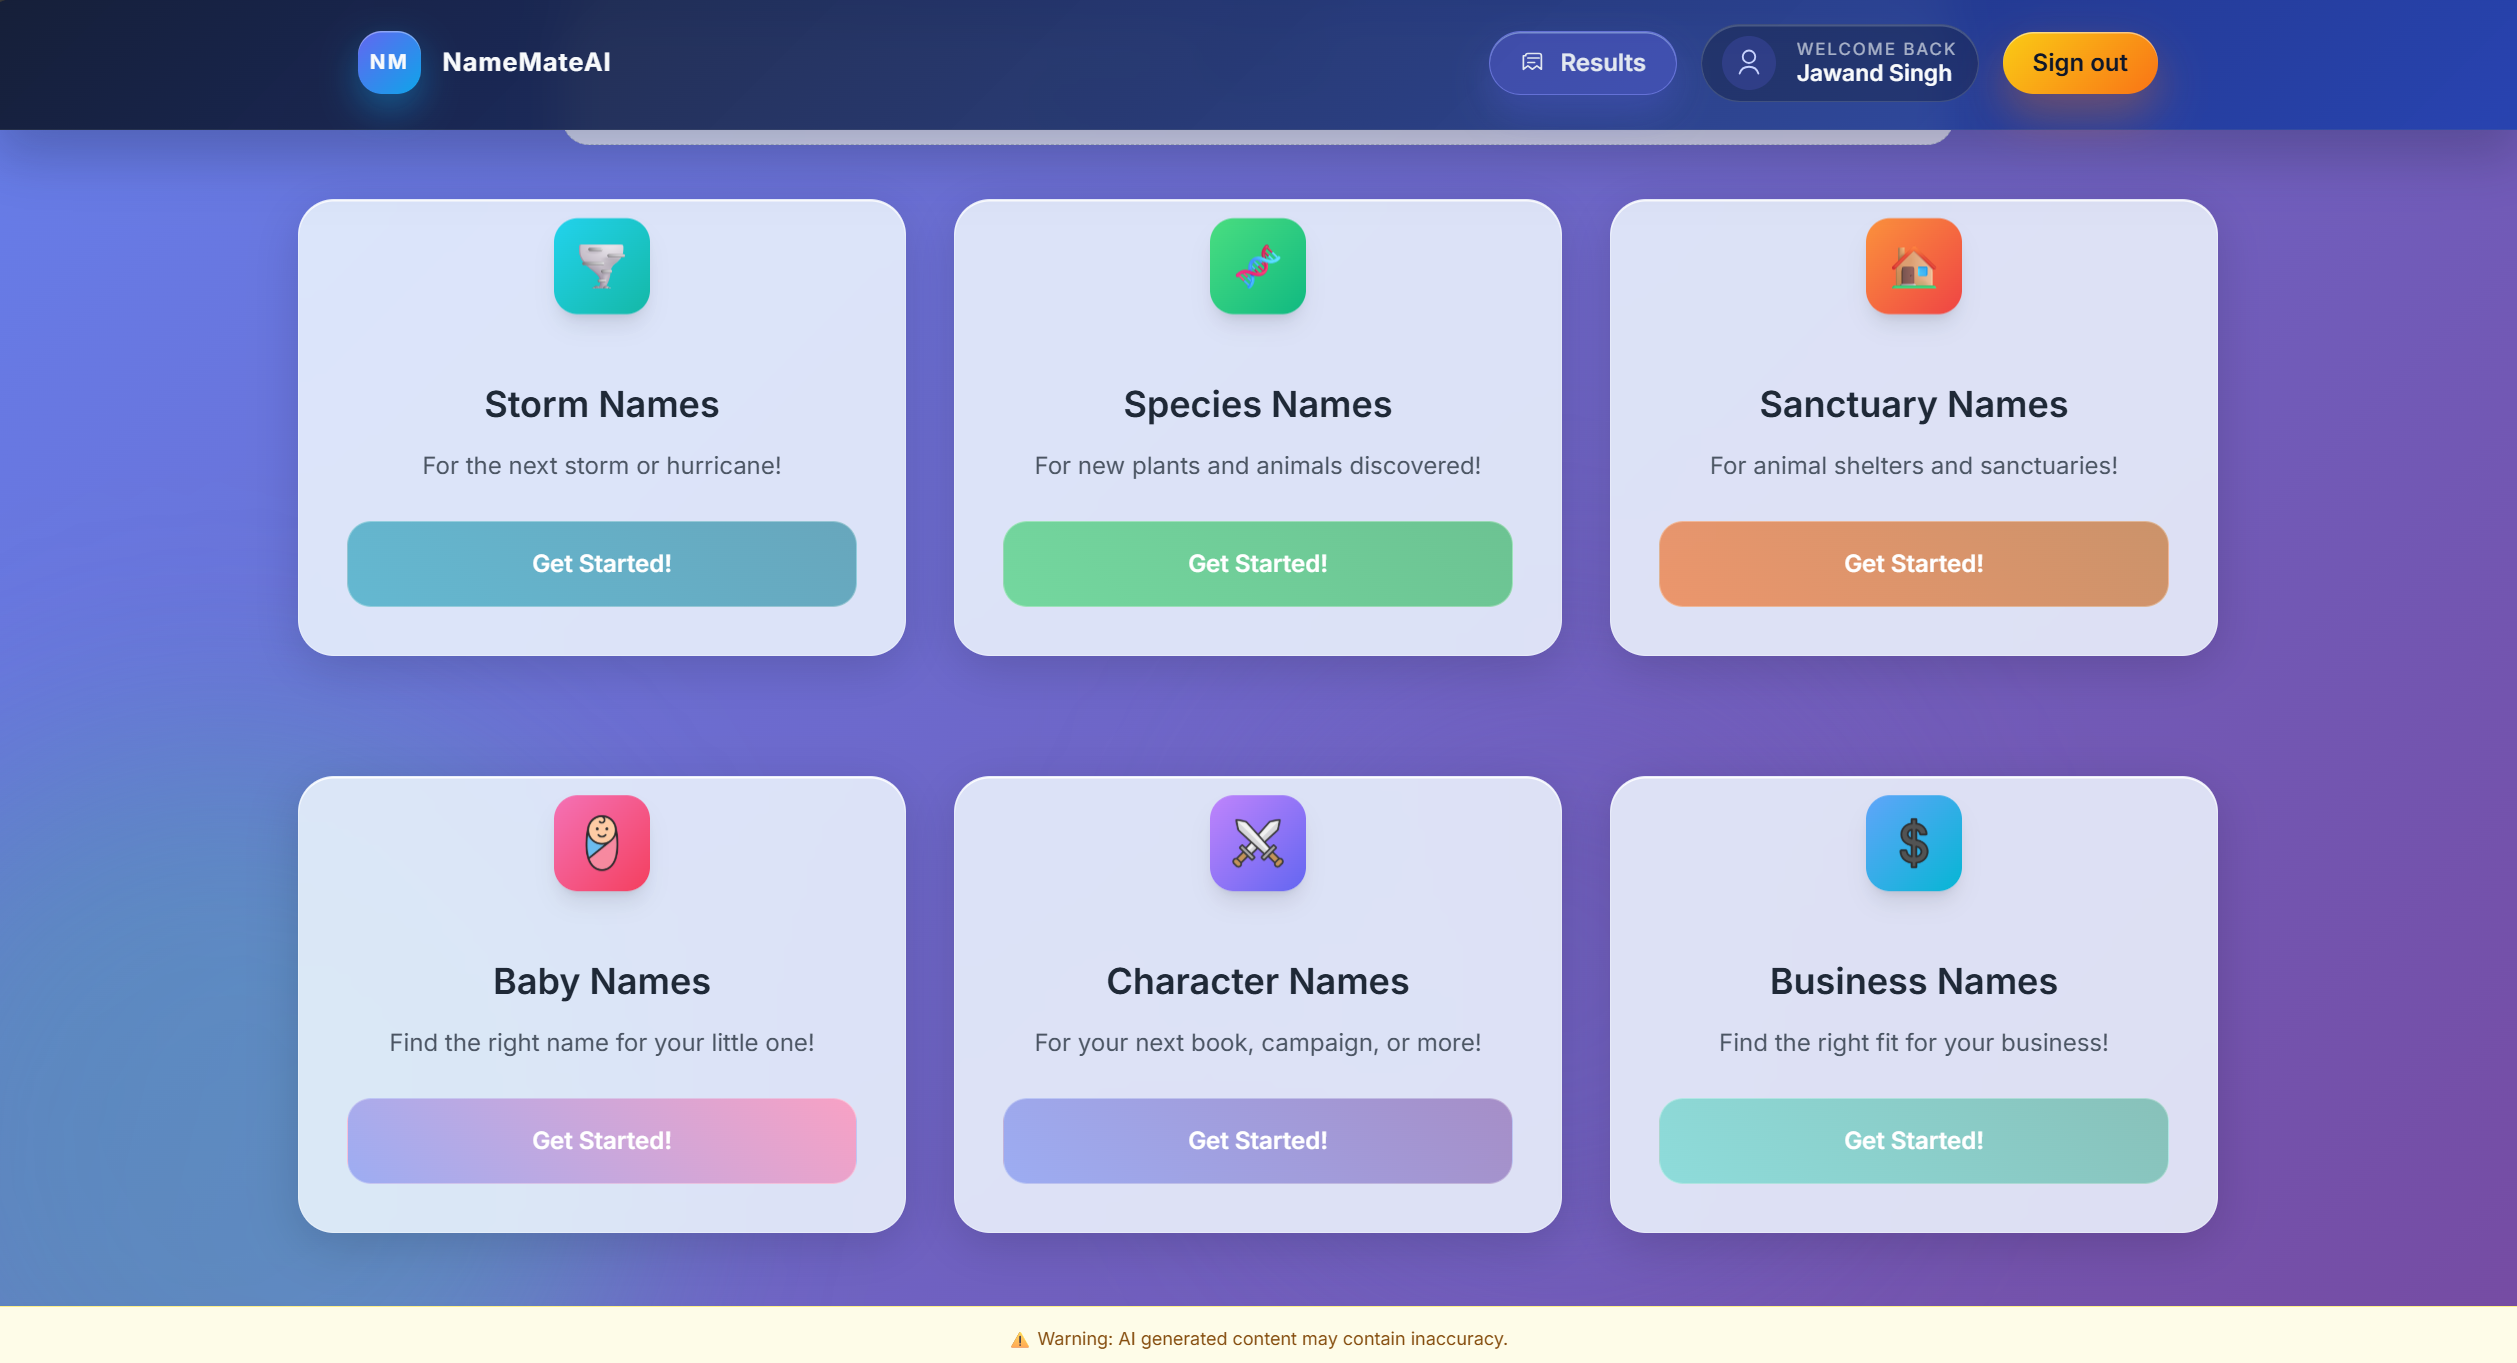Click the NameMateAI brand title
The height and width of the screenshot is (1363, 2517).
(526, 62)
